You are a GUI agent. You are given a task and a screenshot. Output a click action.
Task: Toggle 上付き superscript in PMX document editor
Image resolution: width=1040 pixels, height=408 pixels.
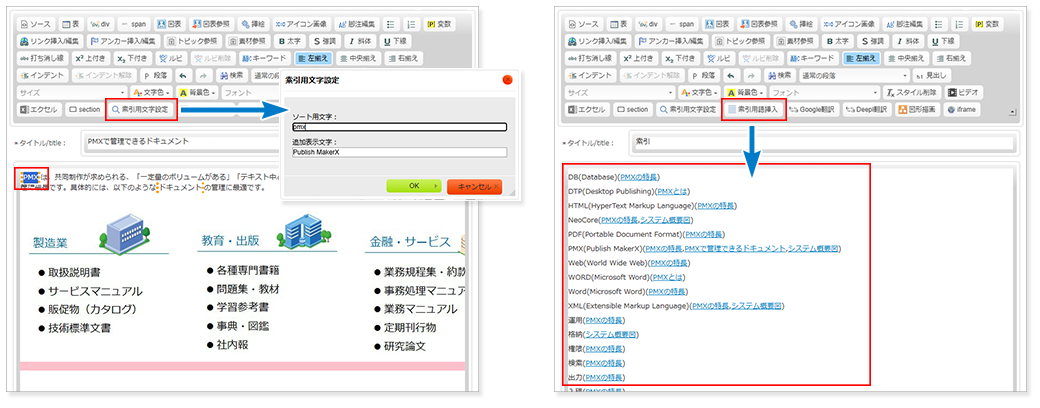click(90, 58)
